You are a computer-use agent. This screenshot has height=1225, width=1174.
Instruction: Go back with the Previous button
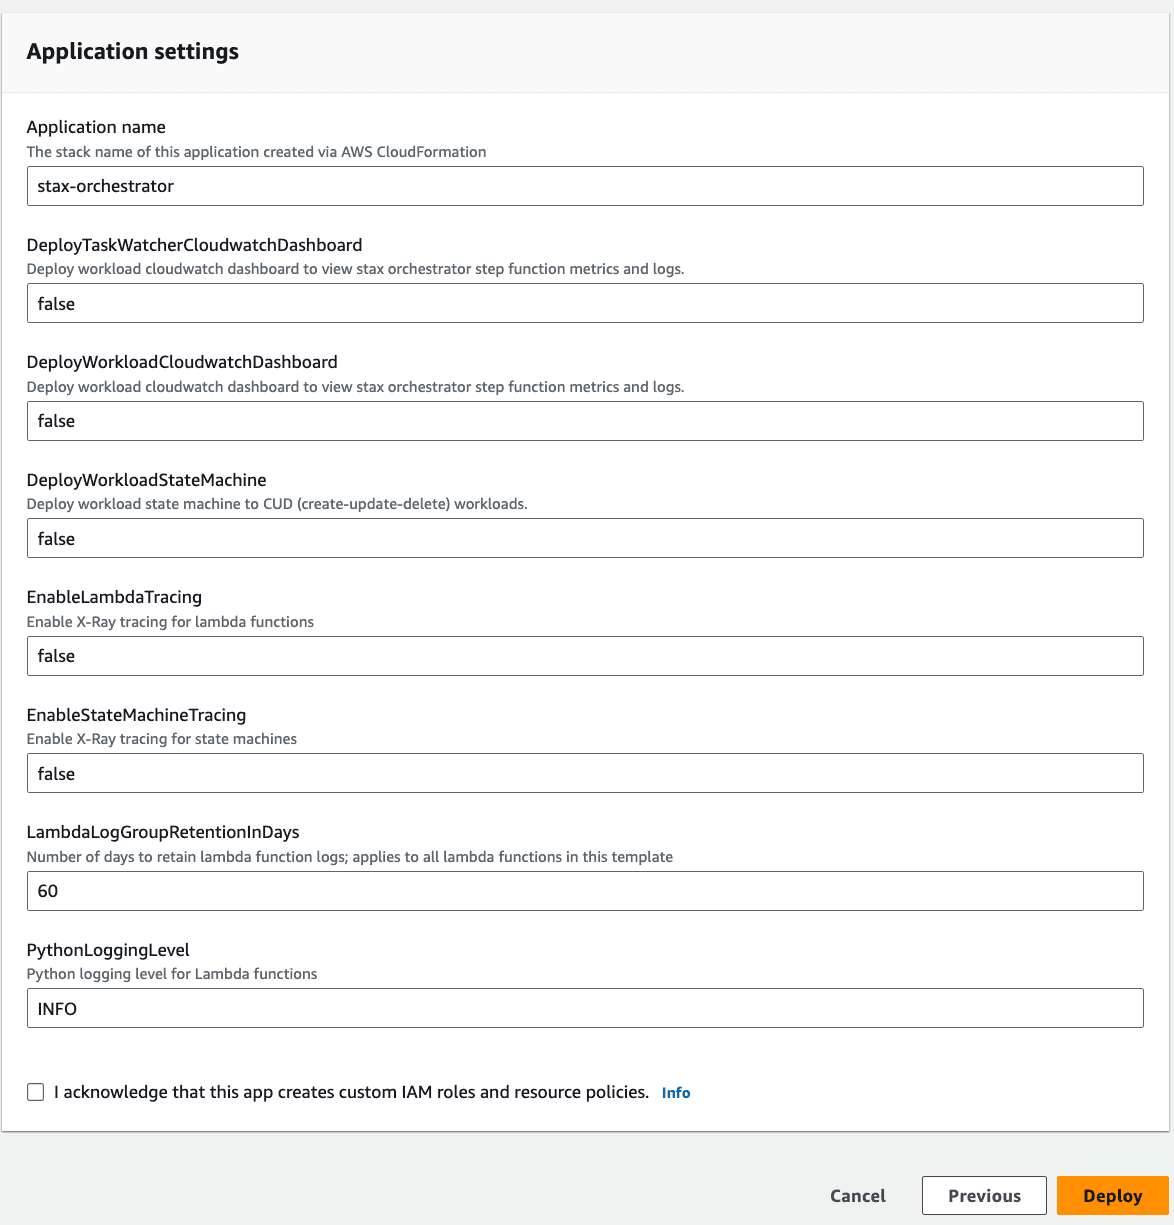tap(984, 1196)
